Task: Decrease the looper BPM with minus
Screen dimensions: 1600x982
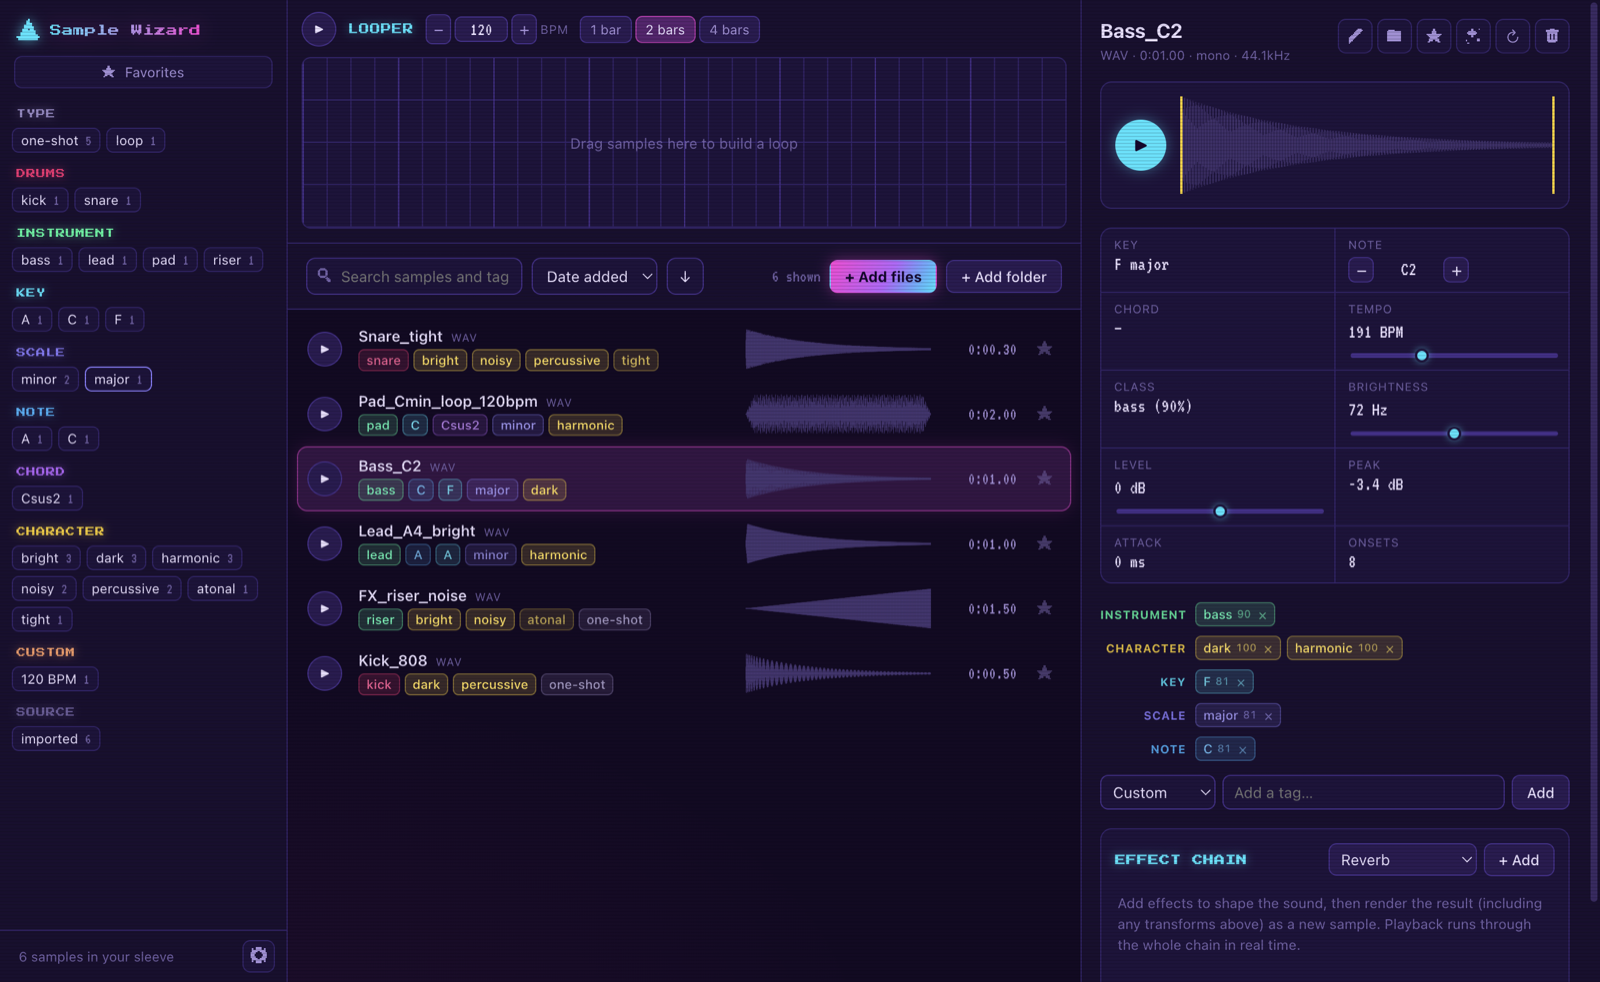Action: (438, 30)
